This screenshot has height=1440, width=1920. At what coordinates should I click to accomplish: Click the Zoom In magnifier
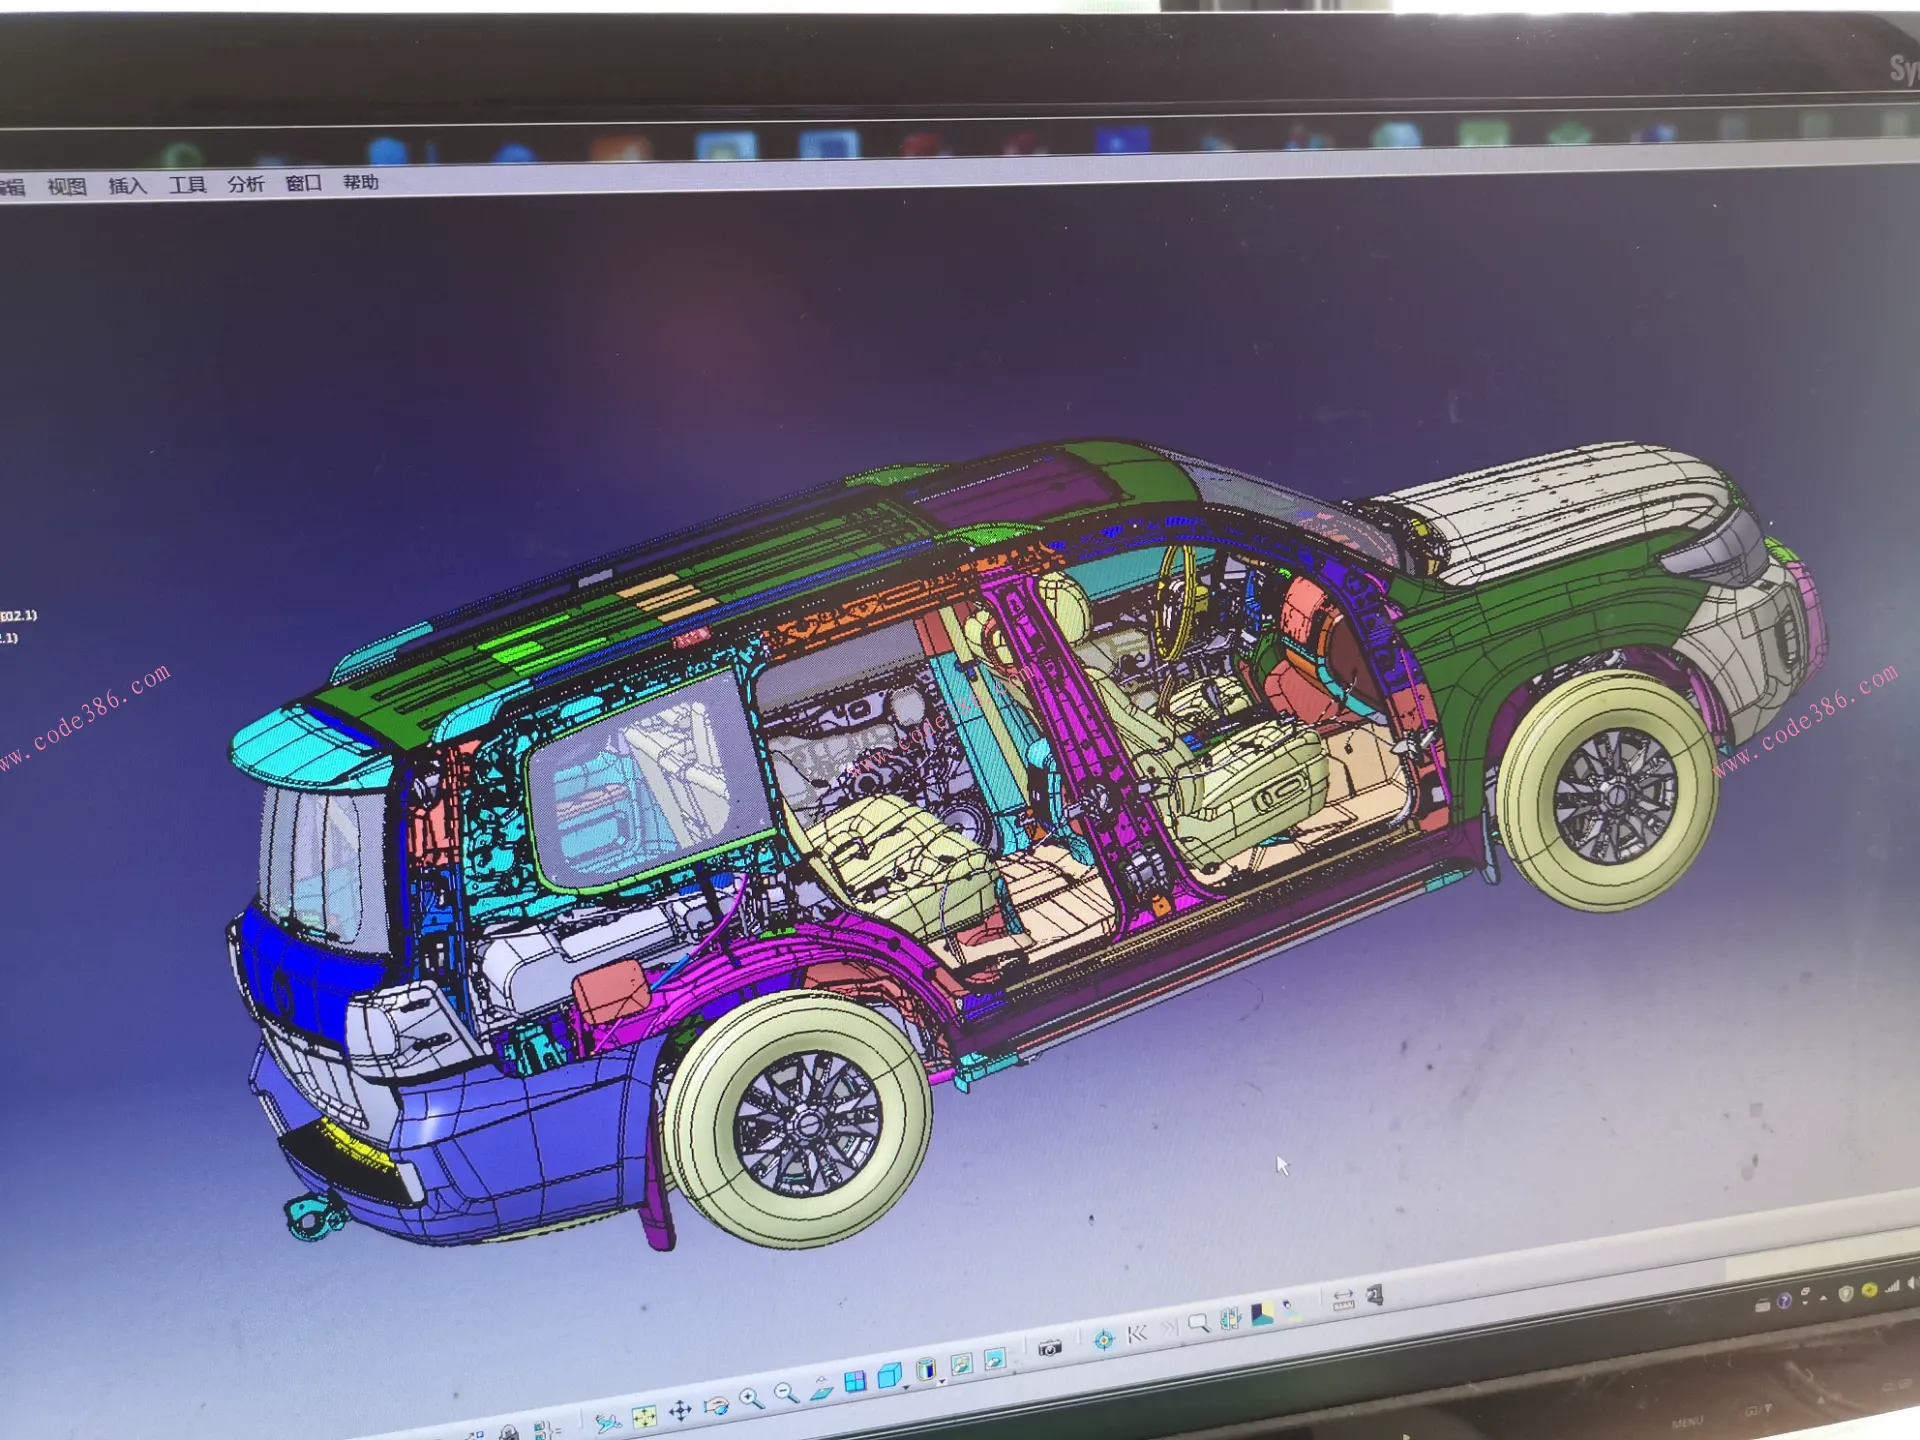(x=751, y=1398)
